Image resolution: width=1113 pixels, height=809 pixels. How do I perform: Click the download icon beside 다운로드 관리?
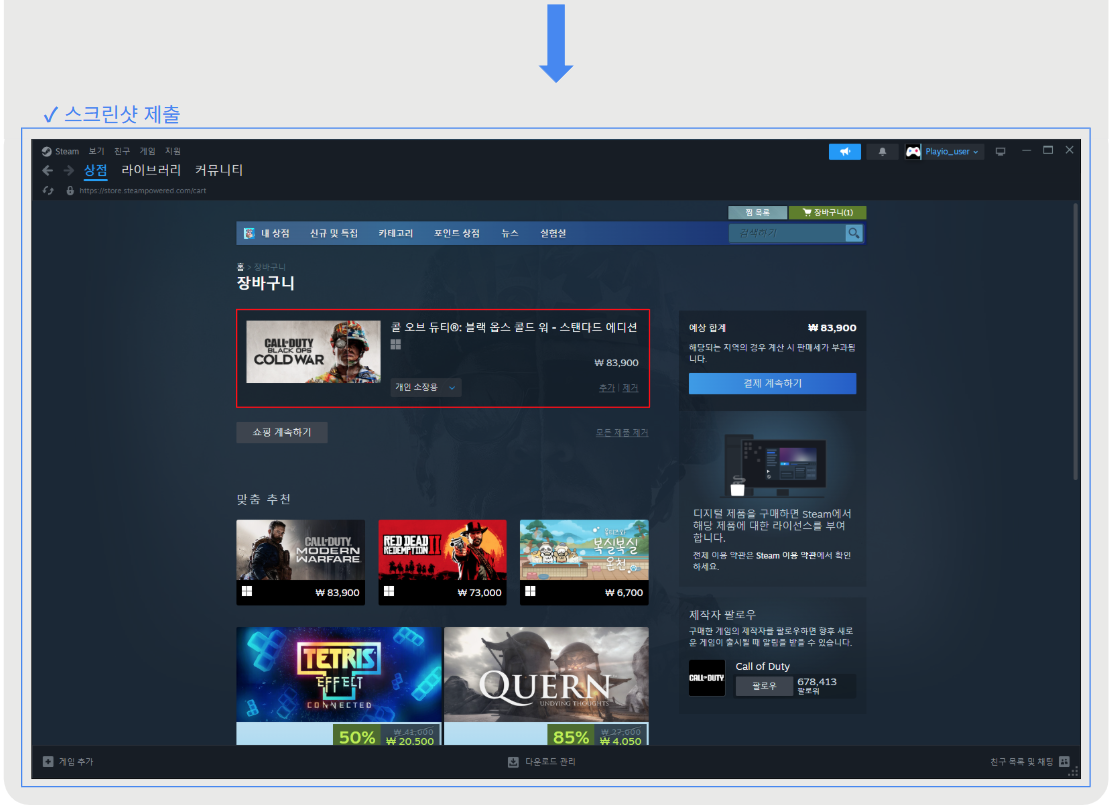513,761
